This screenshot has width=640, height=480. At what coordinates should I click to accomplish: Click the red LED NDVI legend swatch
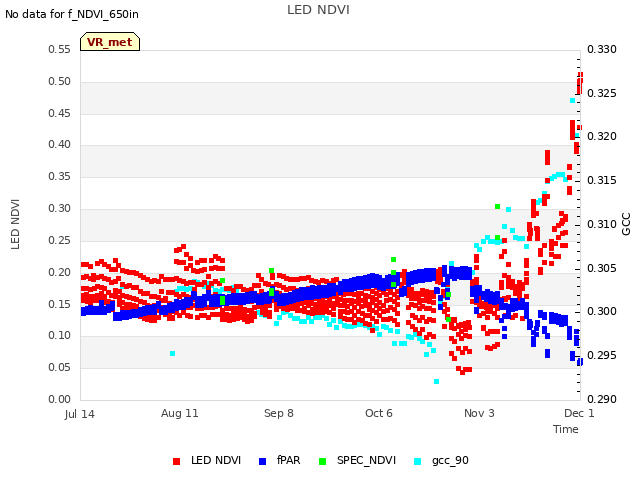(176, 461)
